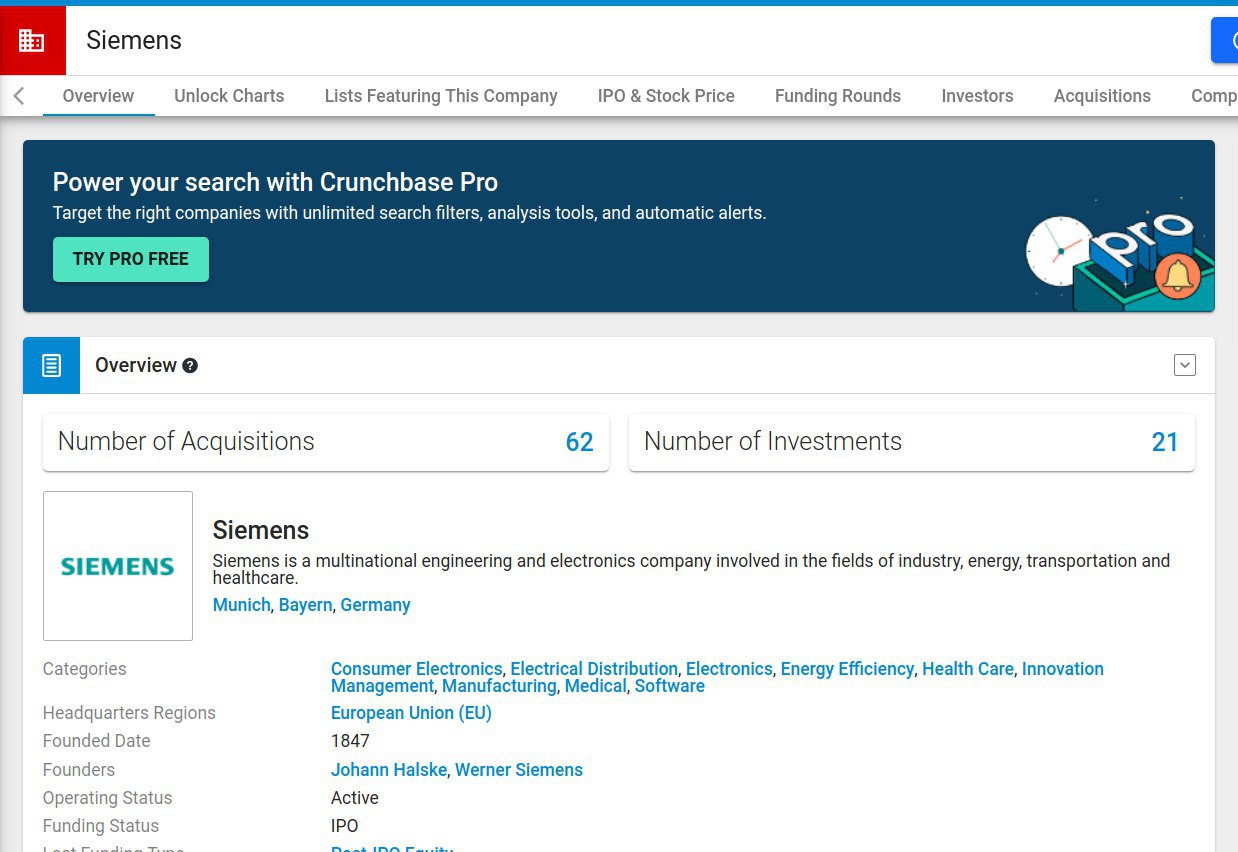Open the Unlock Charts tab
The height and width of the screenshot is (852, 1238).
[229, 96]
